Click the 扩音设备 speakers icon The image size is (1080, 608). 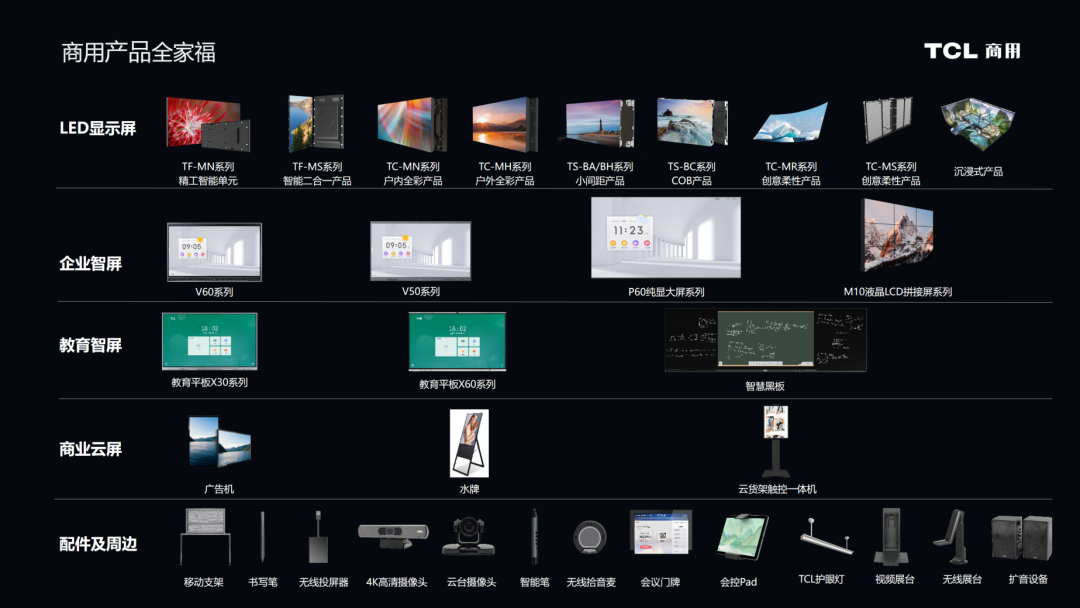[1021, 537]
